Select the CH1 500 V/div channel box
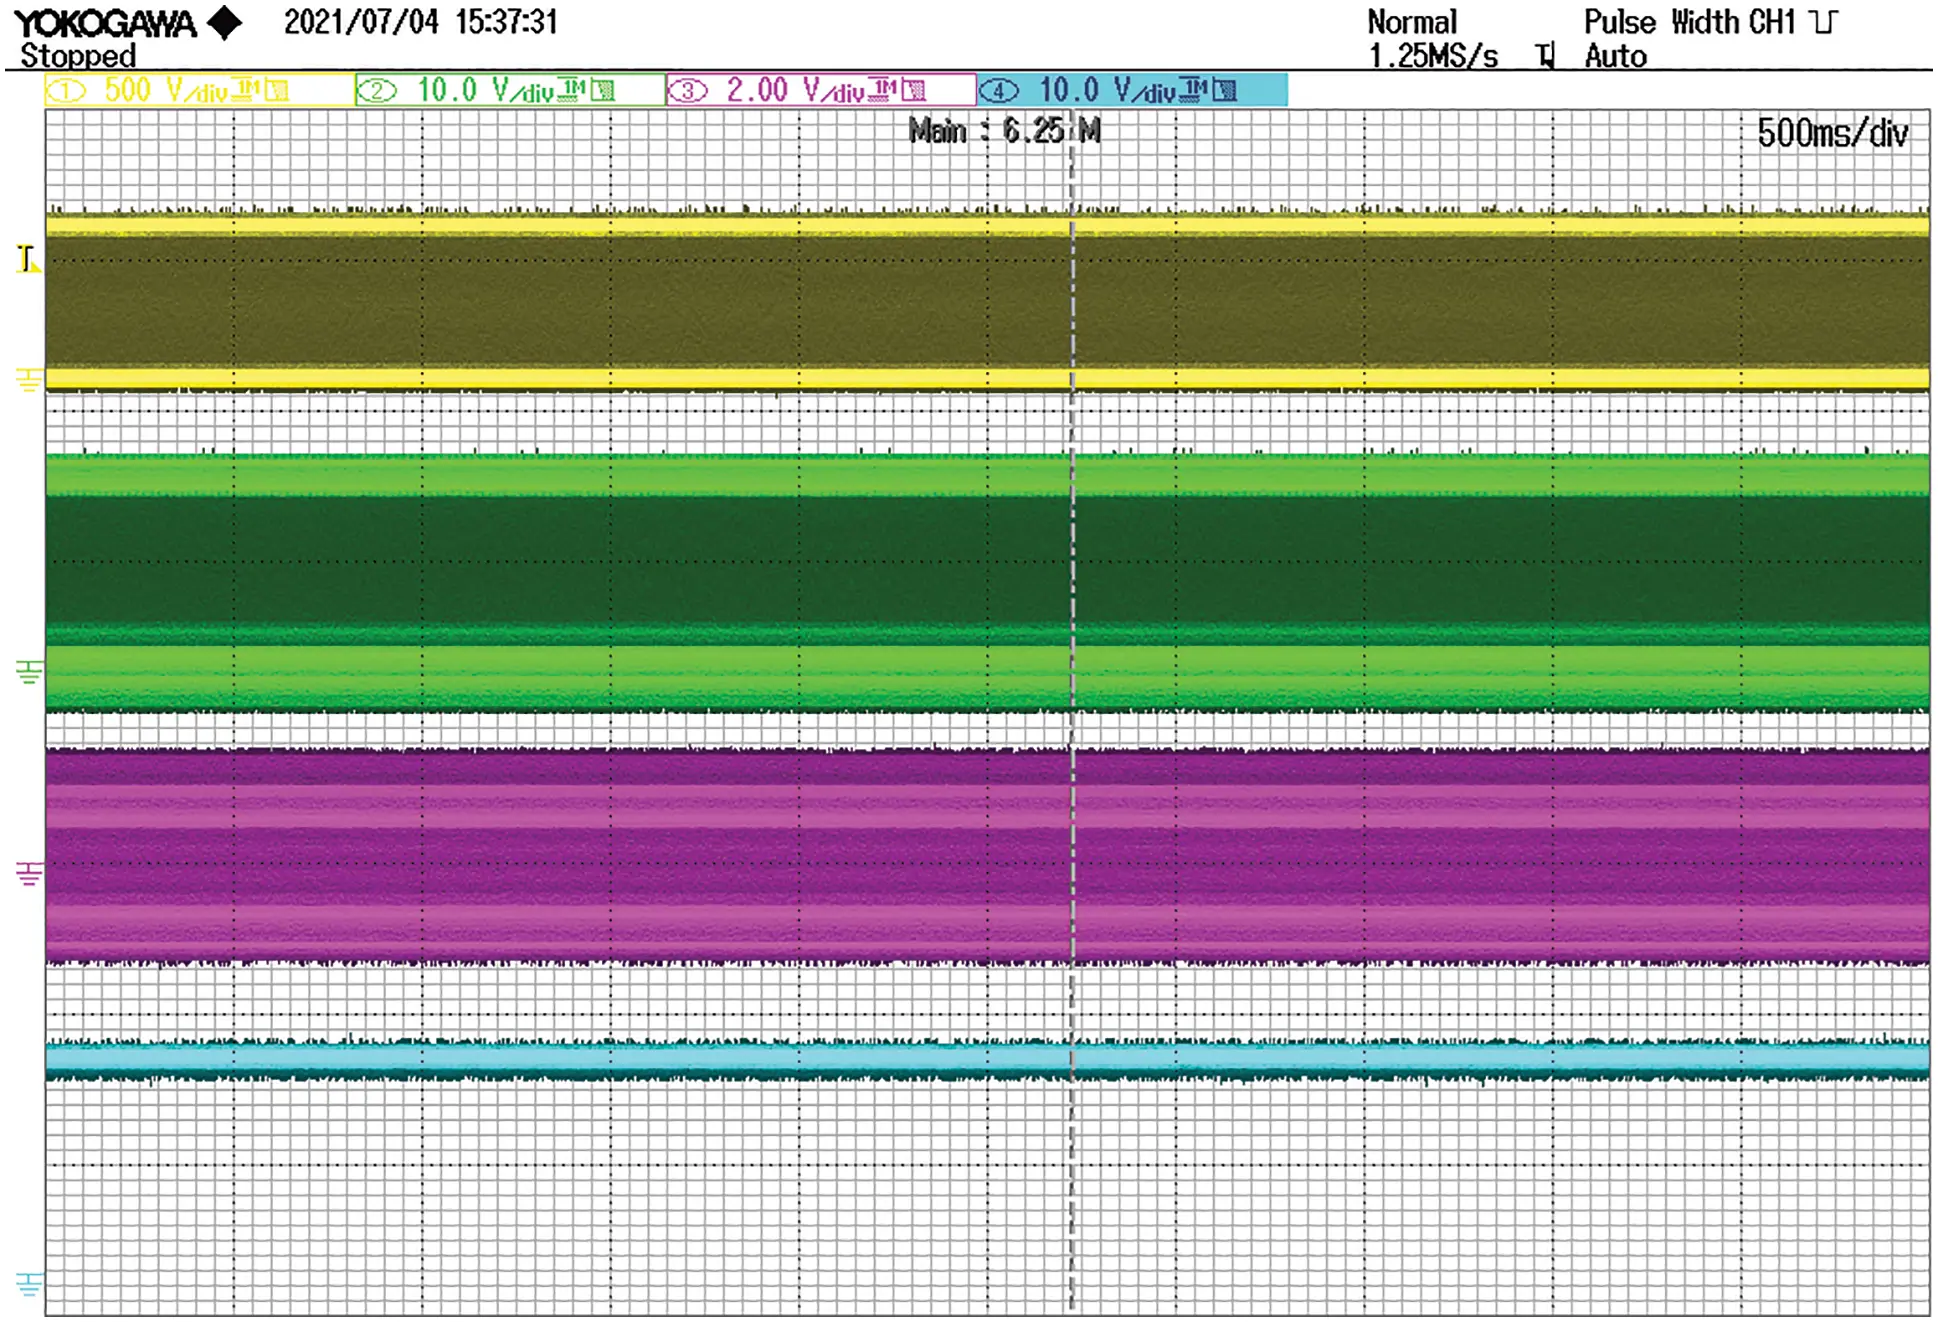Viewport: 1938px width, 1322px height. pyautogui.click(x=199, y=90)
